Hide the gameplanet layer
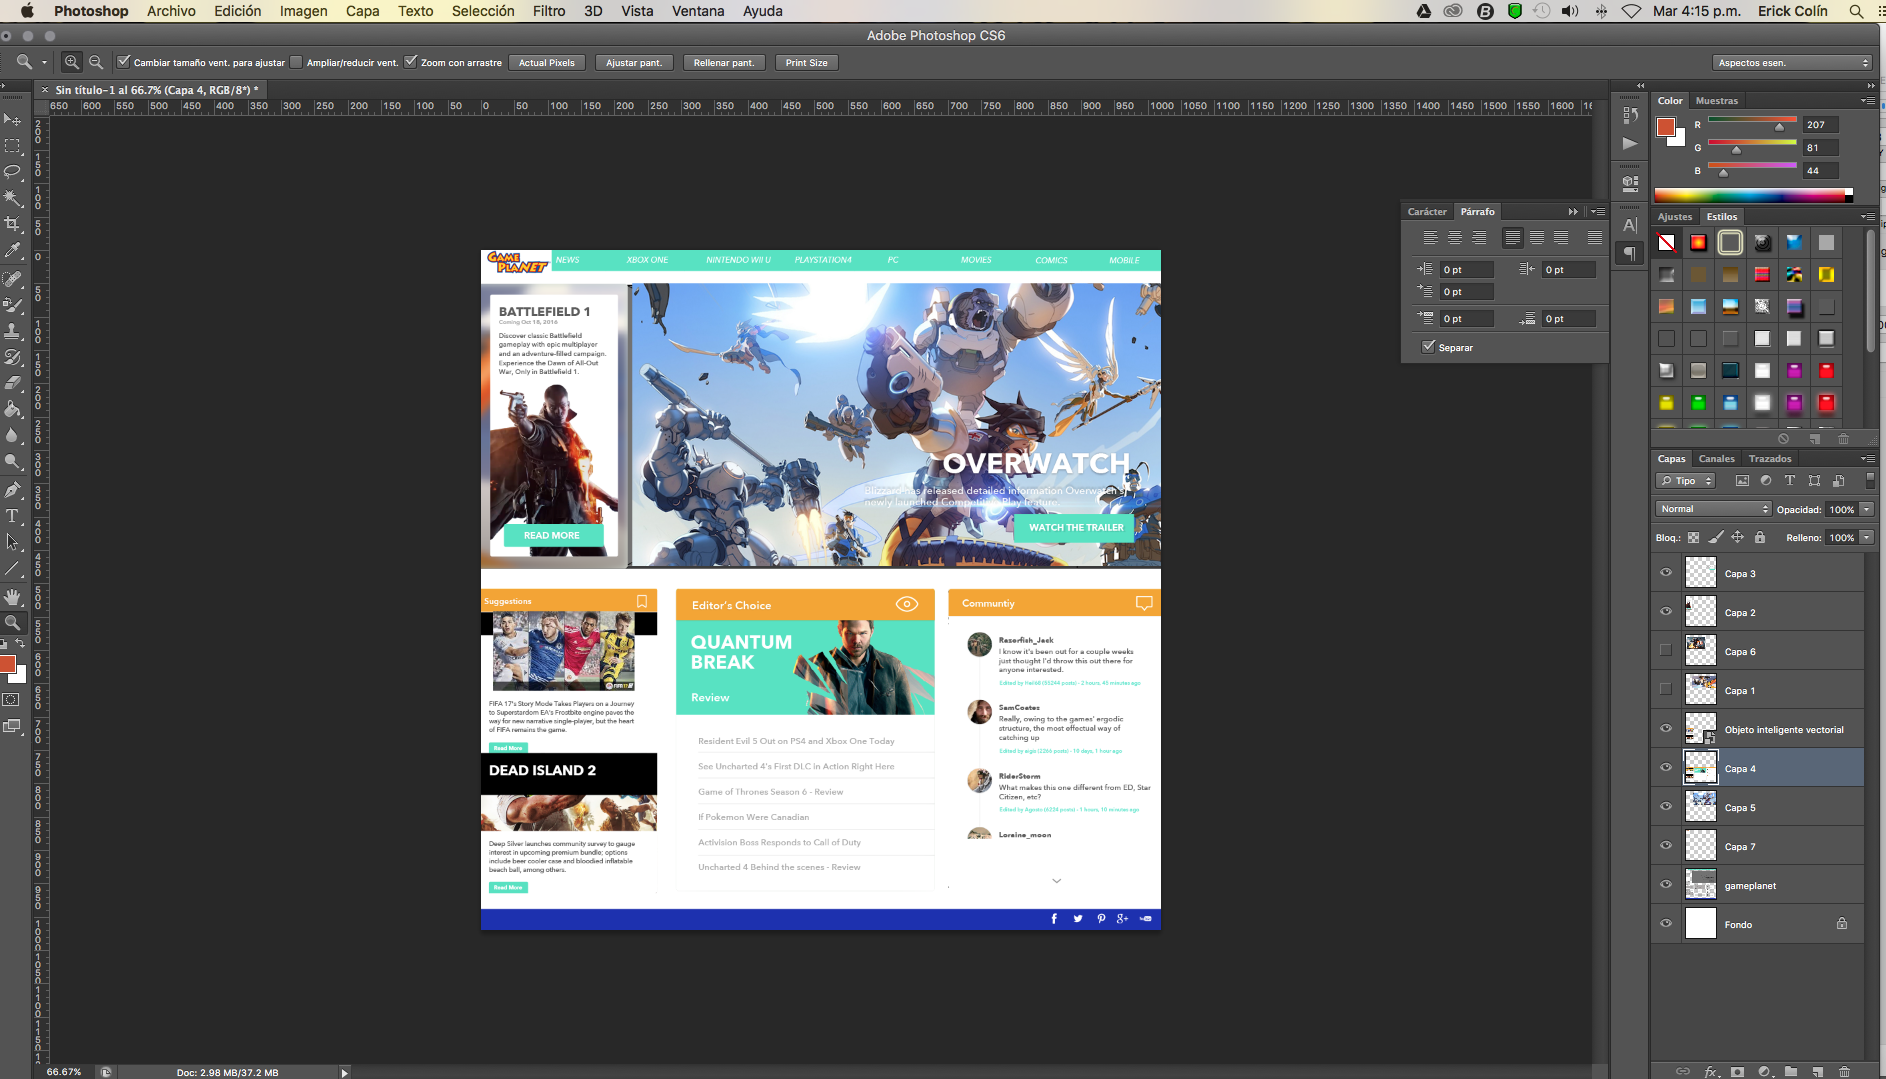 1666,885
